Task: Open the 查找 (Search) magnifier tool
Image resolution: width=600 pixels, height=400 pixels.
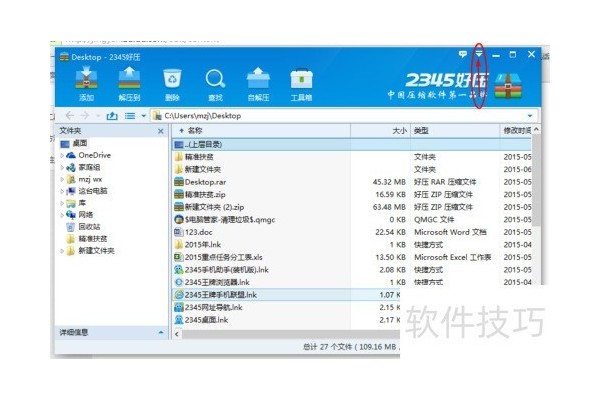Action: (x=215, y=83)
